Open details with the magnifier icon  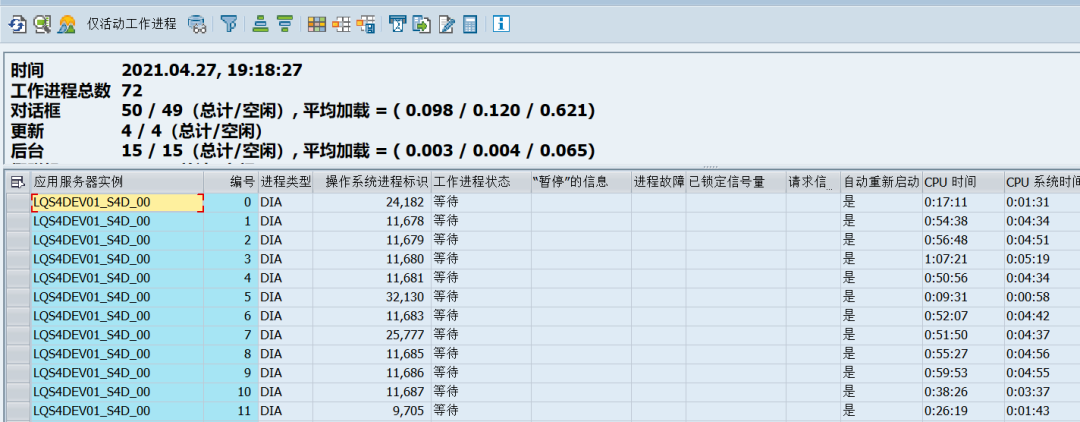42,24
